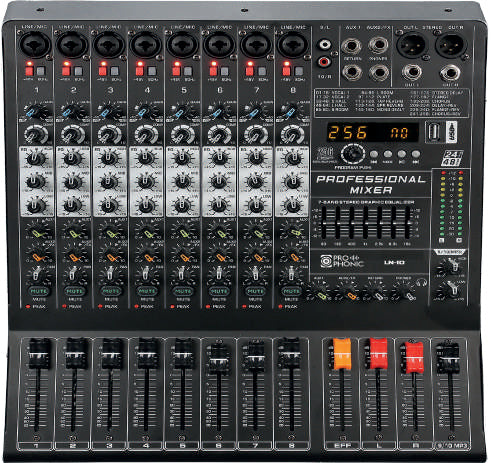This screenshot has height=463, width=491.
Task: Mute channel 6
Action: tap(219, 291)
